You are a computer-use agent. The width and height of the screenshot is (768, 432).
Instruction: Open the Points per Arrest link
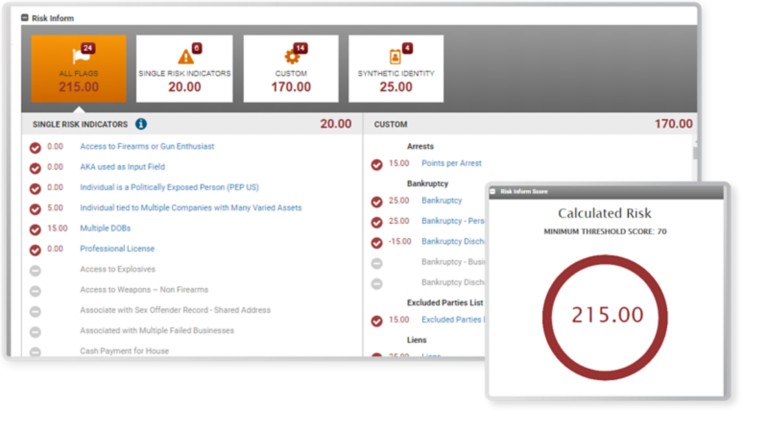452,163
